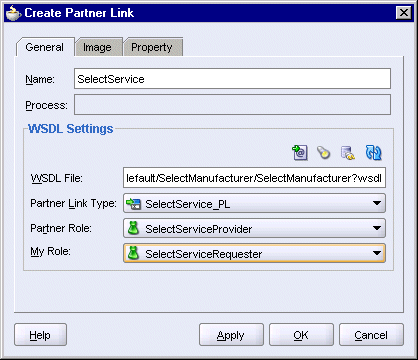
Task: Click inside the WSDL File field
Action: (254, 178)
